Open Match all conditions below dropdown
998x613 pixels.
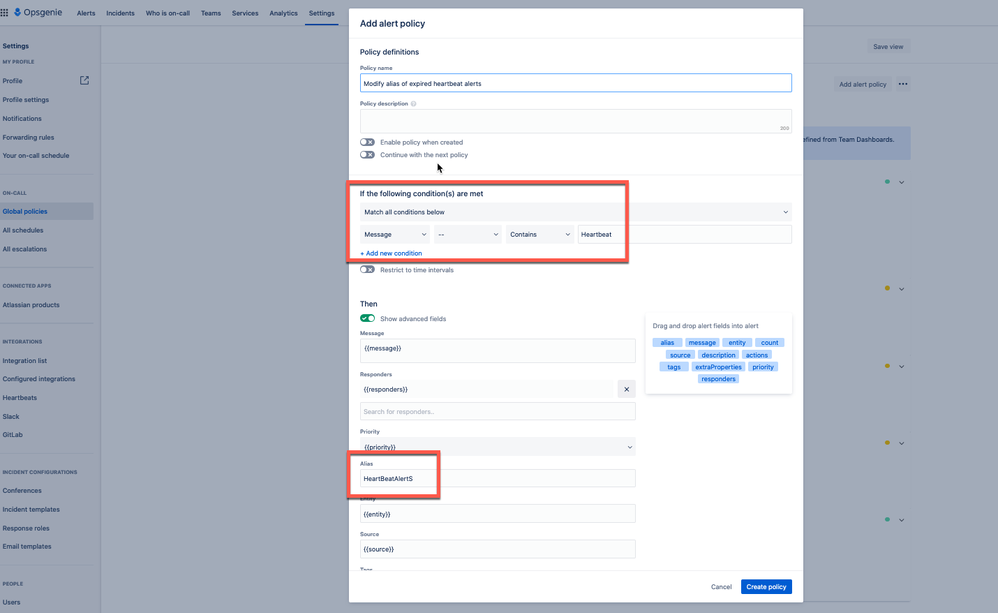[x=575, y=212]
